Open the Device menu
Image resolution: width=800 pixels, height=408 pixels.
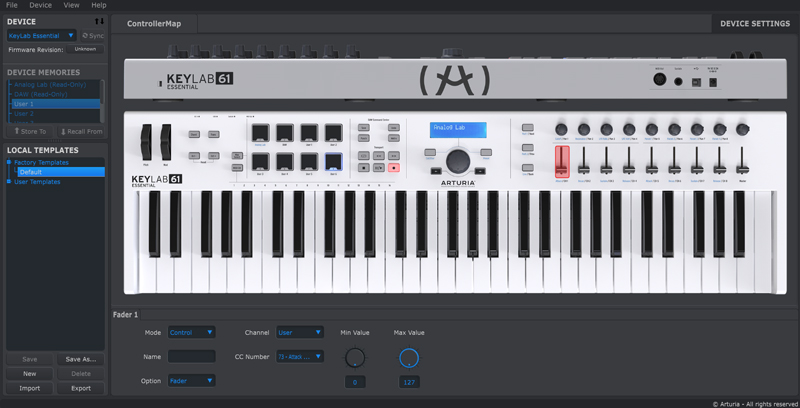point(40,5)
